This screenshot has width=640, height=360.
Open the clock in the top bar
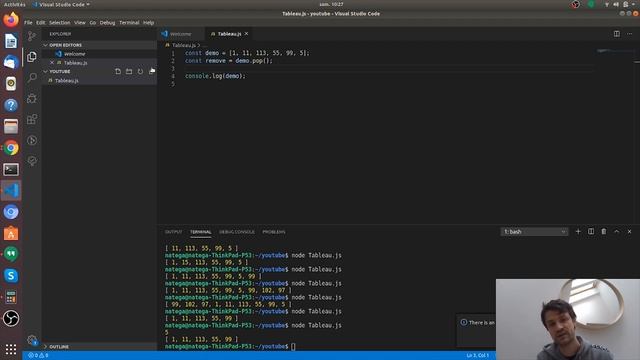(331, 4)
